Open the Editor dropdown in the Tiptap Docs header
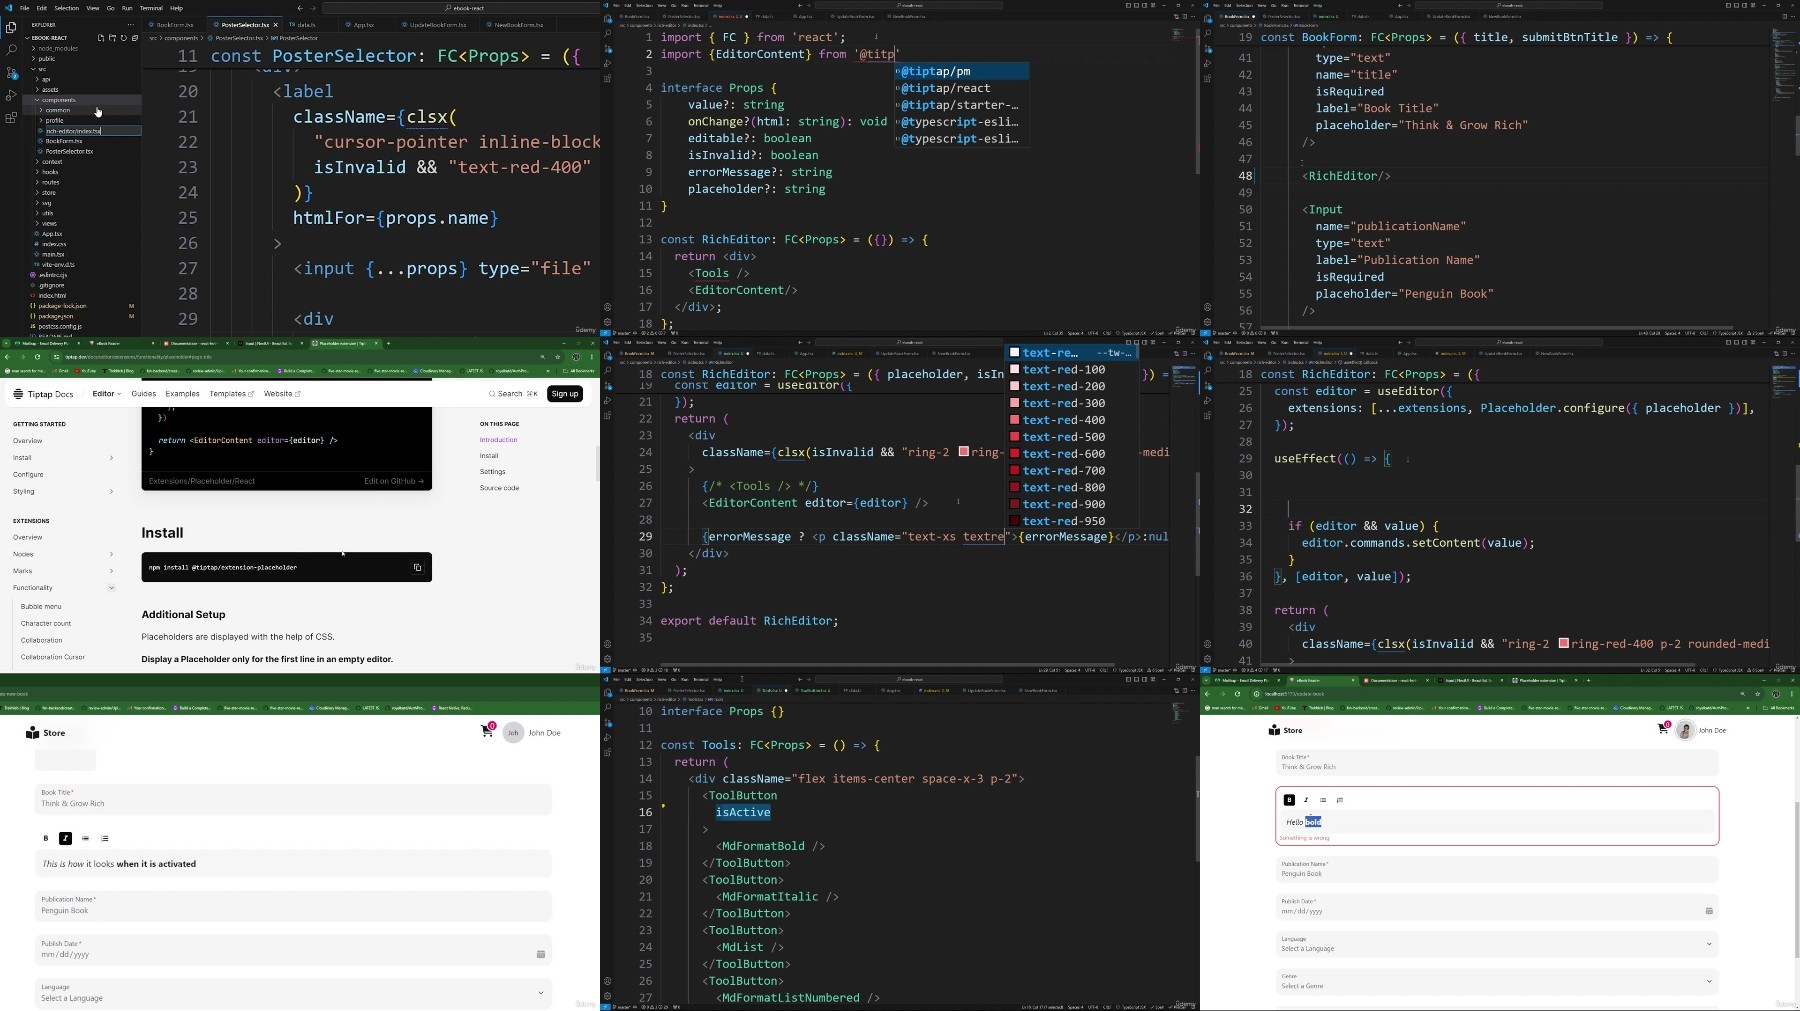This screenshot has height=1011, width=1800. click(x=107, y=394)
